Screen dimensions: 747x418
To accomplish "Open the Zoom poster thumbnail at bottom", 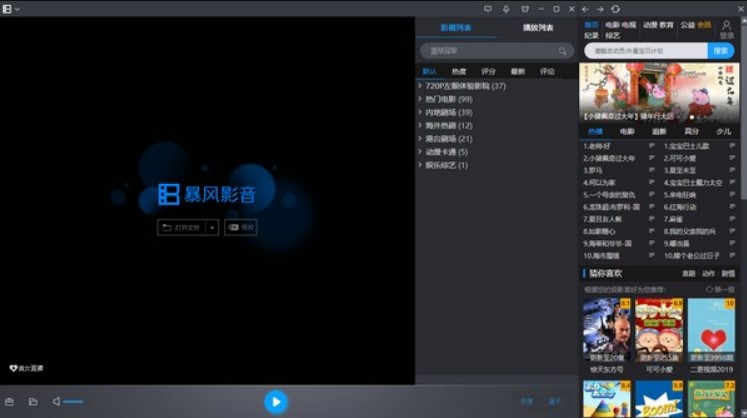I will tap(659, 399).
